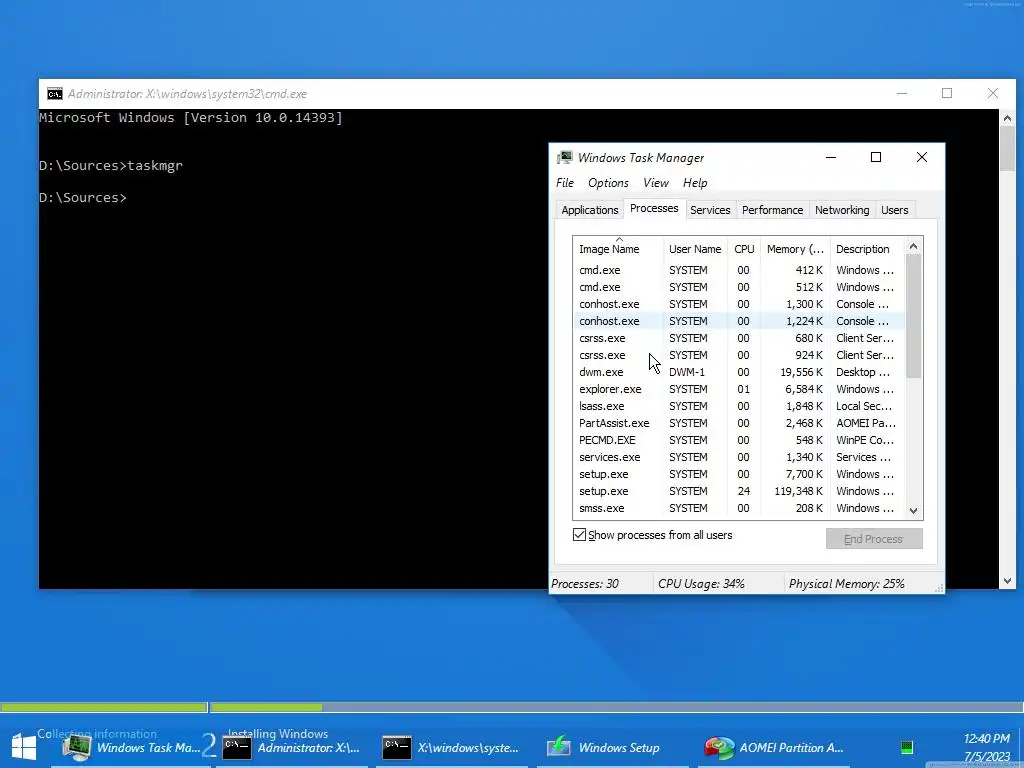Viewport: 1024px width, 768px height.
Task: Select cmd.exe row with 412 K
Action: 739,270
